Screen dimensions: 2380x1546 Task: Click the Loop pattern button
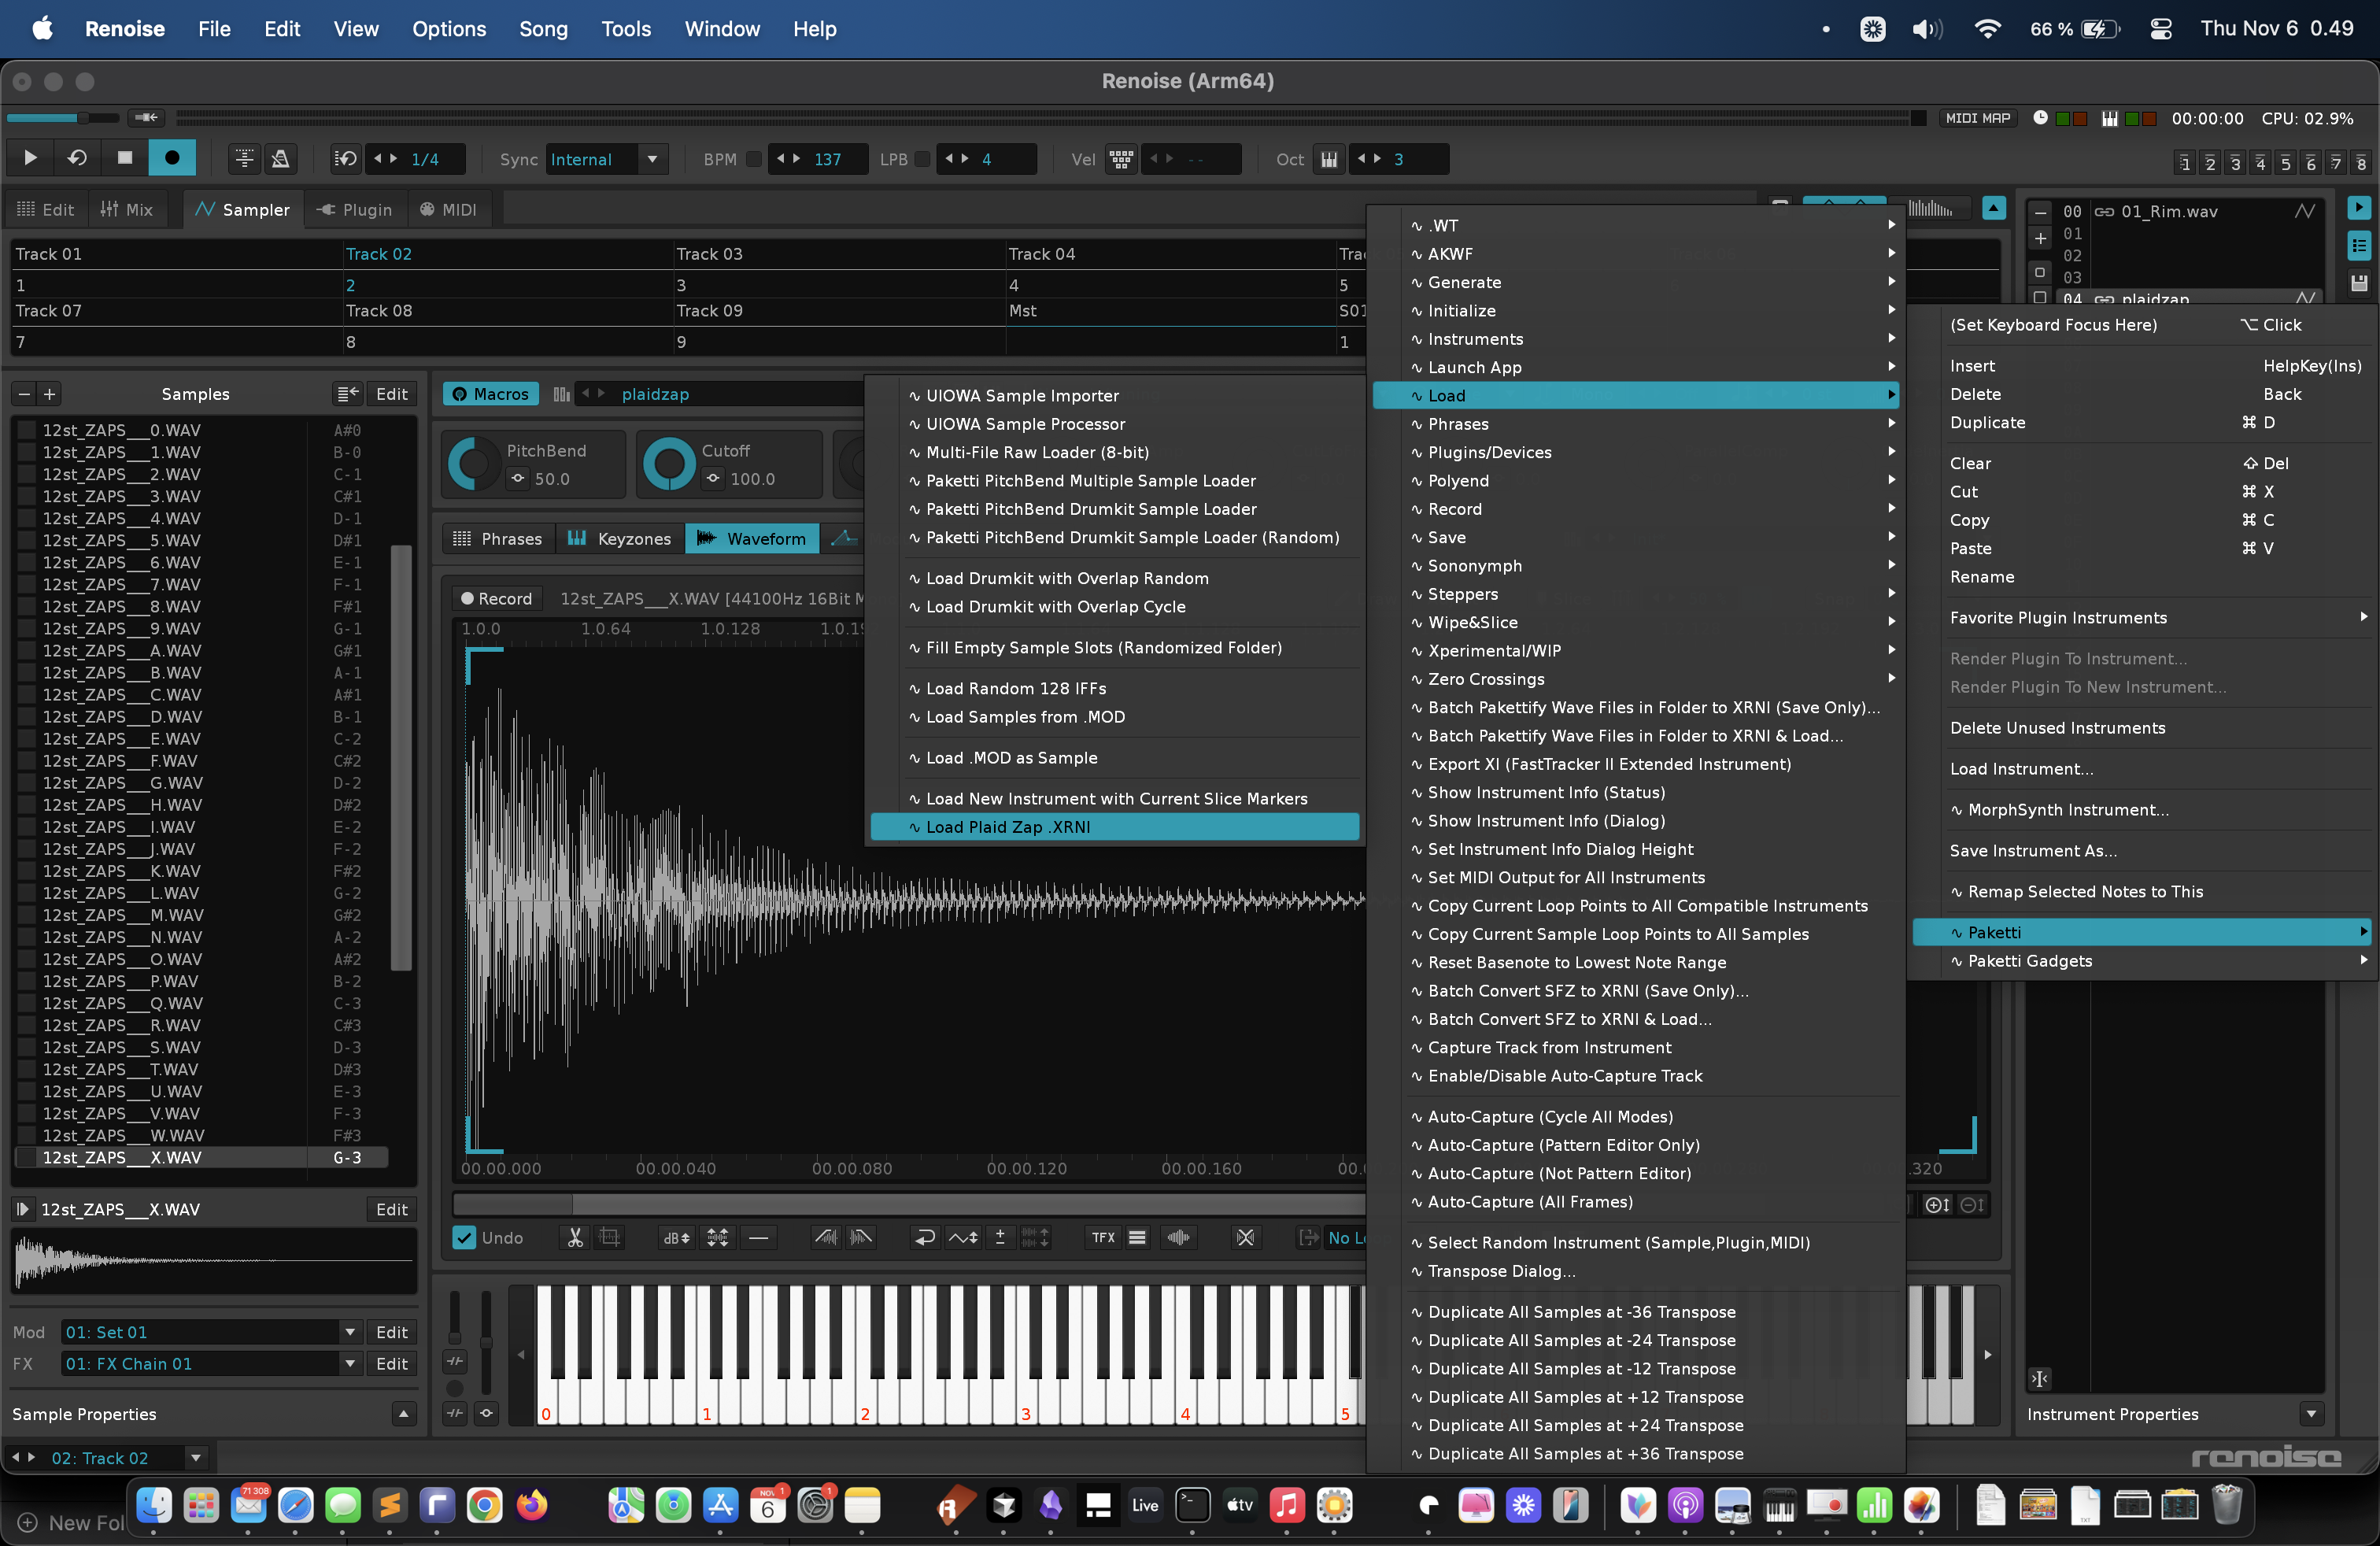[77, 158]
